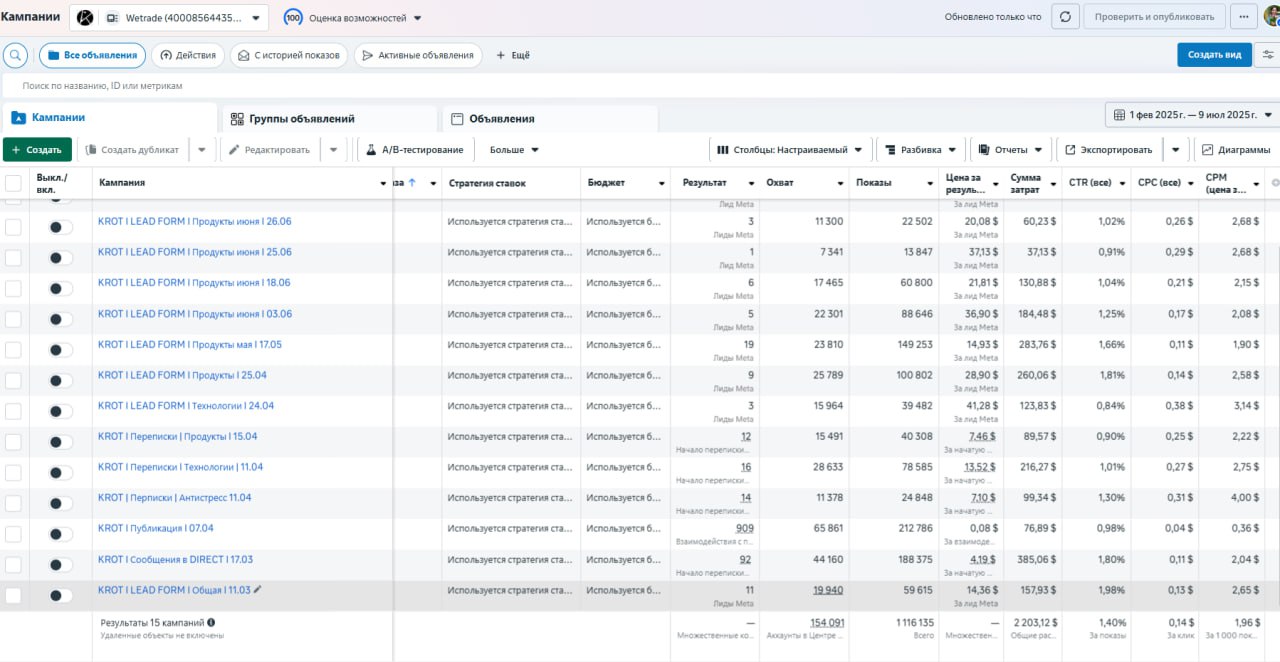This screenshot has height=662, width=1280.
Task: Check the box for Публикация 07.04 campaign
Action: point(13,534)
